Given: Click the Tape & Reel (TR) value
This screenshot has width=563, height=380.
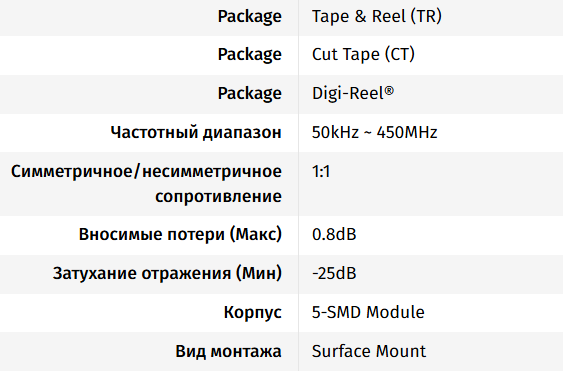Looking at the screenshot, I should coord(377,17).
